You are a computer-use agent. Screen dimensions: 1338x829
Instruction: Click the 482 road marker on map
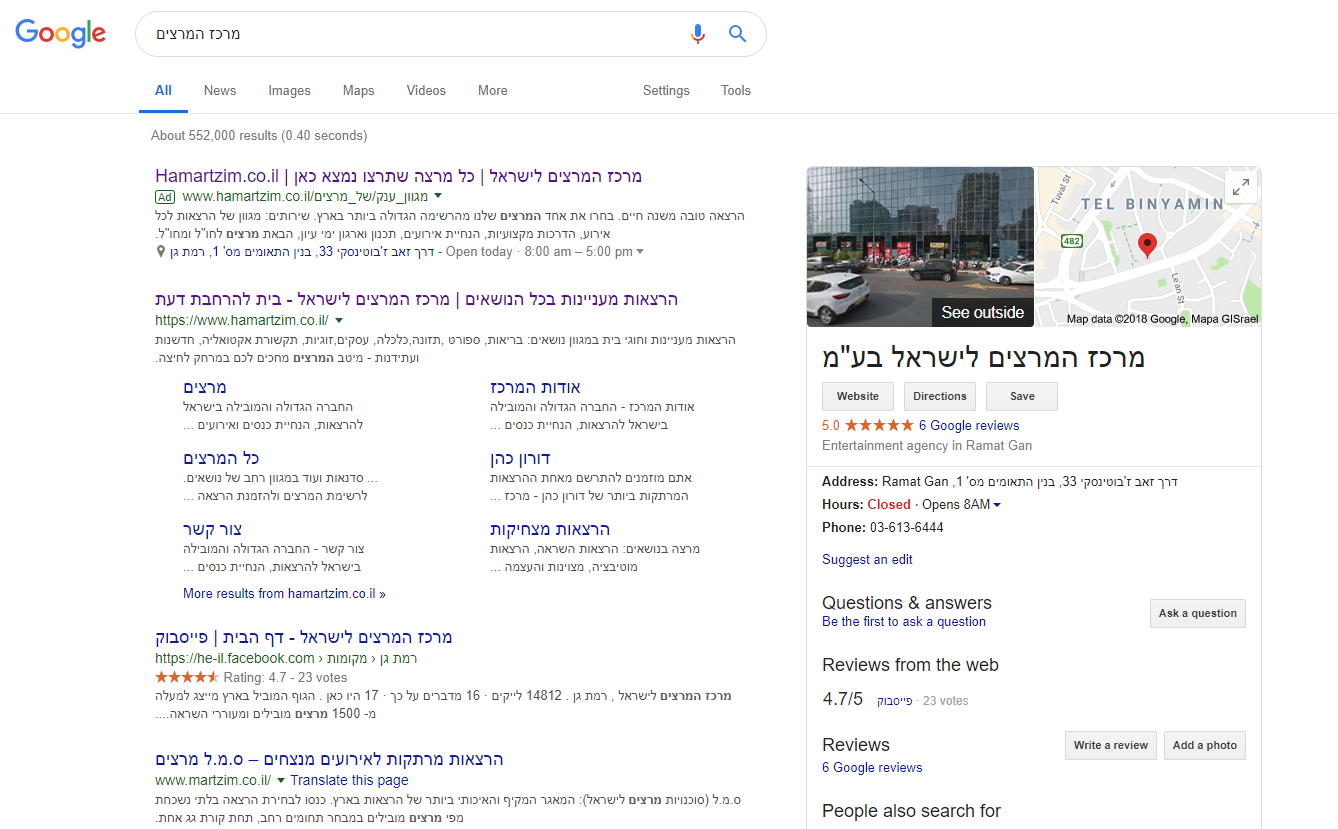pyautogui.click(x=1072, y=240)
